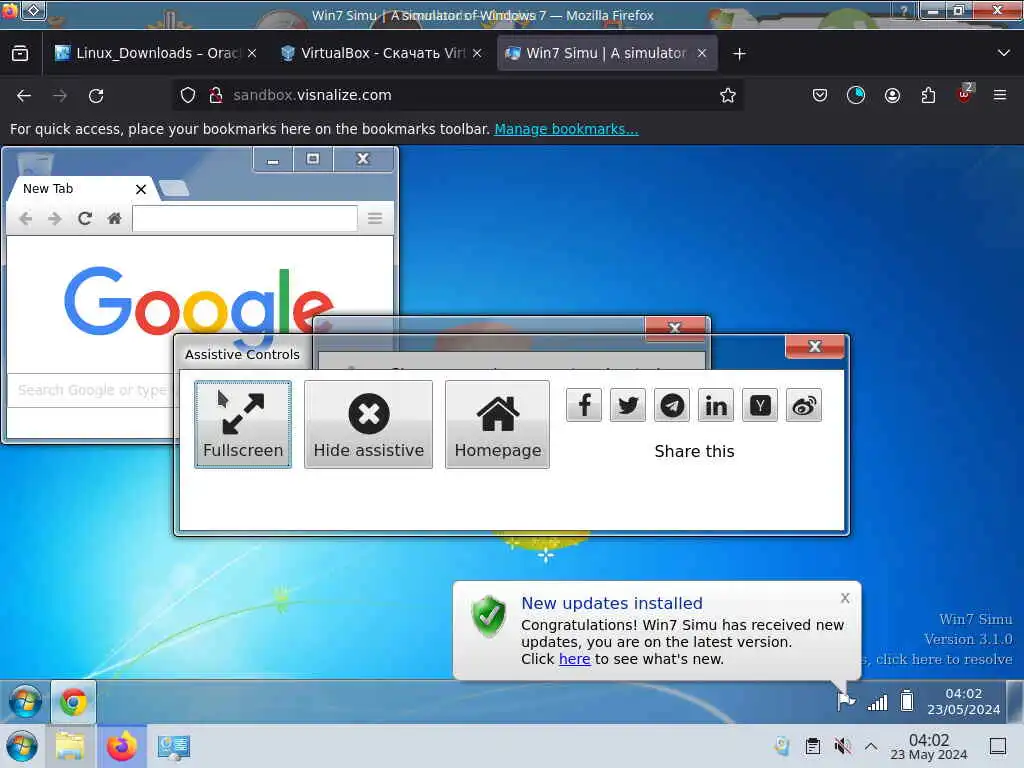Viewport: 1024px width, 768px height.
Task: Open a new tab in simulated Chrome
Action: click(174, 189)
